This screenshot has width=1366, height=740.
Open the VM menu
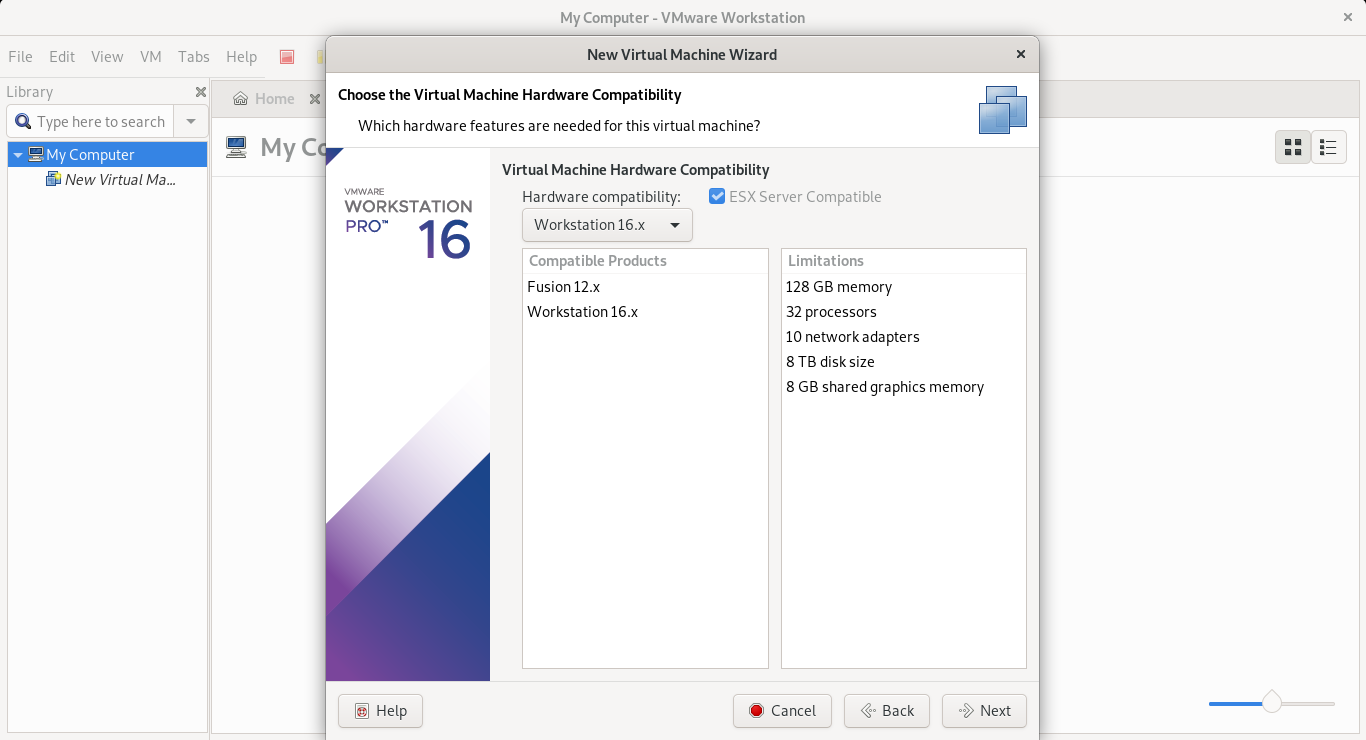pos(151,57)
